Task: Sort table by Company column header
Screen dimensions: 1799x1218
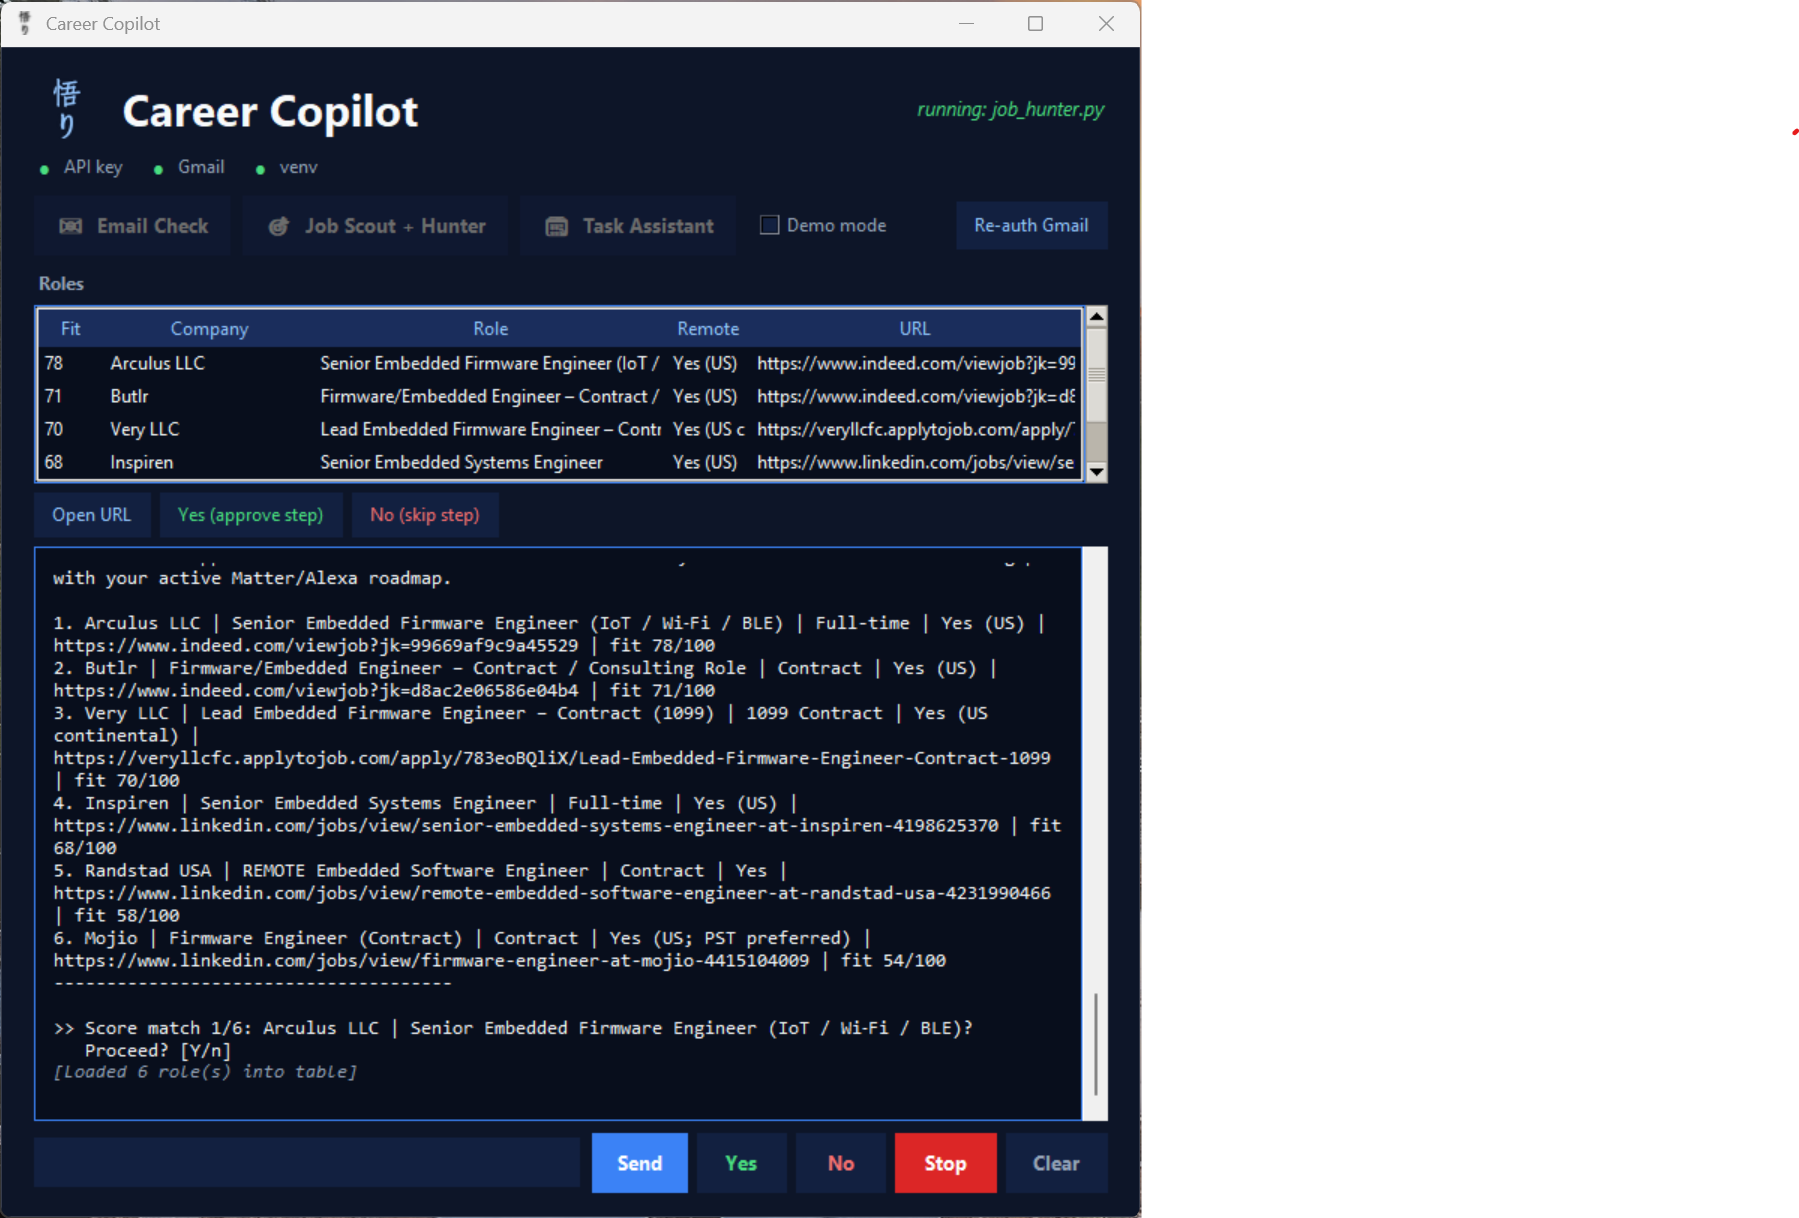Action: 209,328
